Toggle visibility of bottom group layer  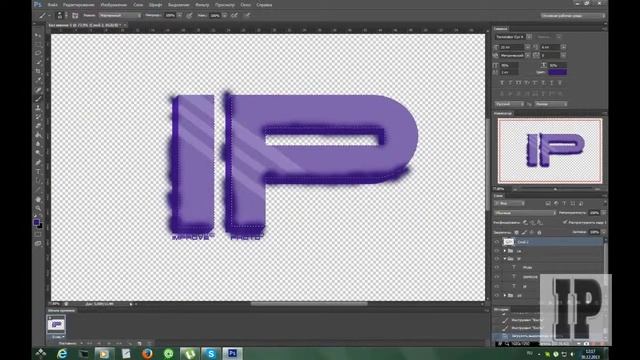tap(497, 295)
